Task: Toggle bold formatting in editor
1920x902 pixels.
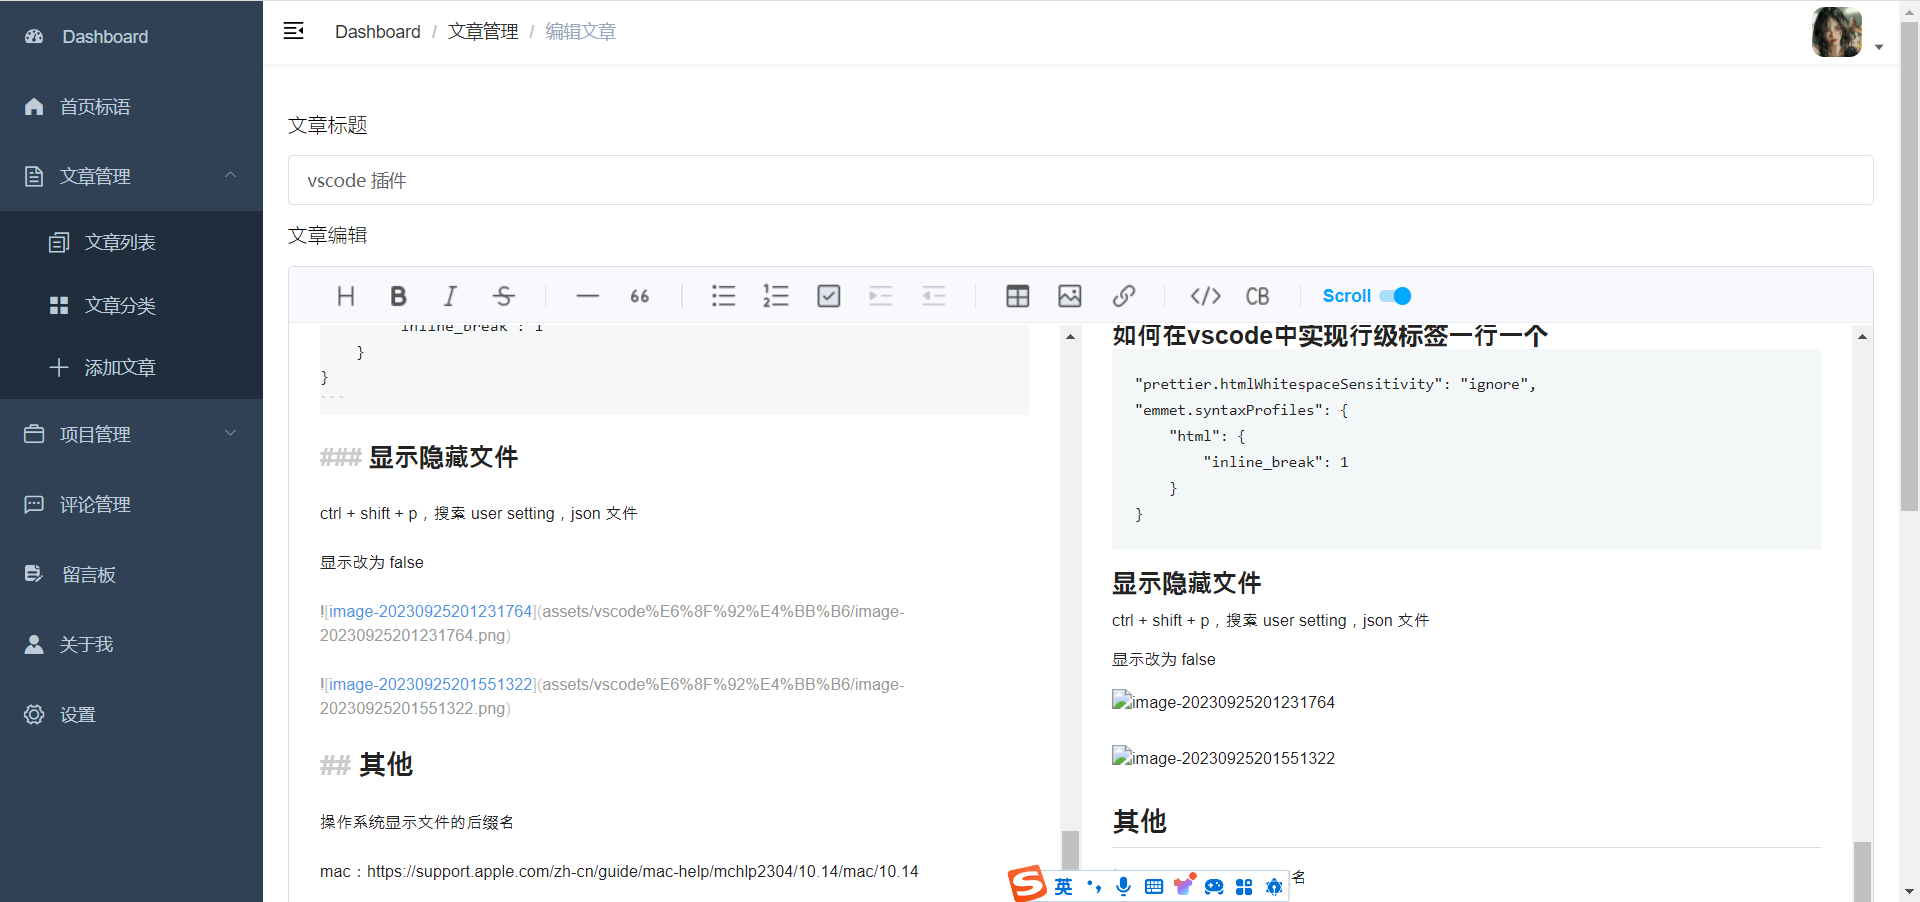Action: point(398,296)
